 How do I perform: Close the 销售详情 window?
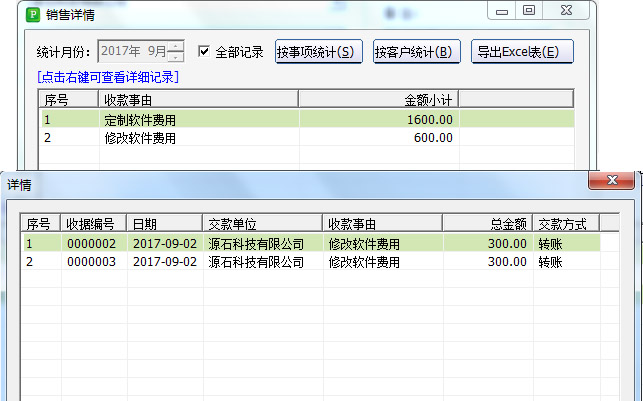(566, 11)
